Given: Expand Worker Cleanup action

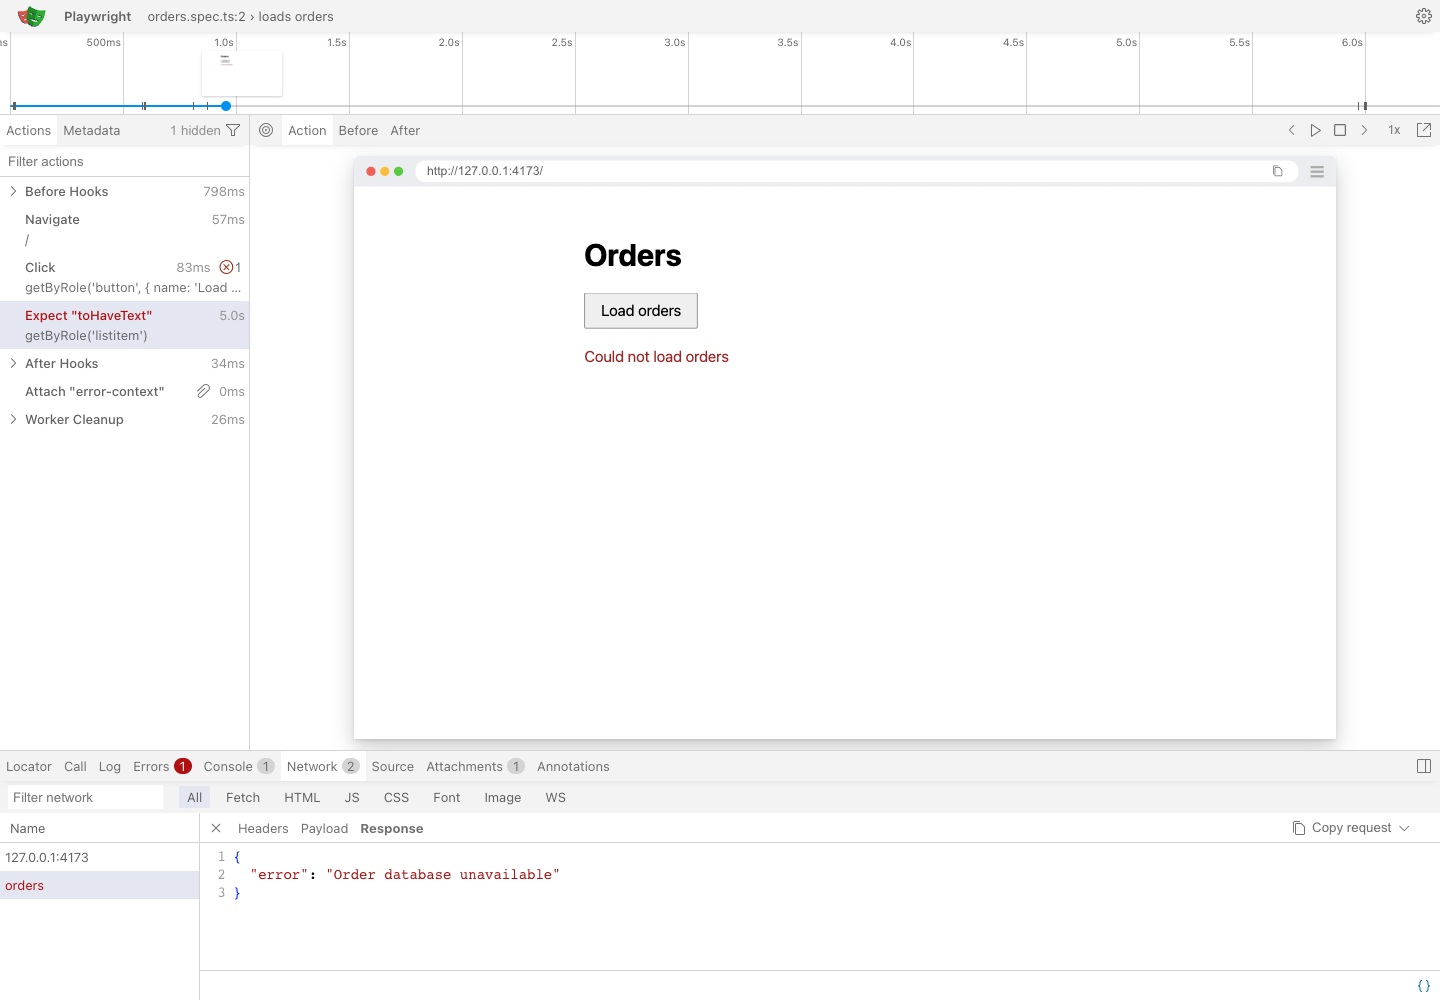Looking at the screenshot, I should [x=13, y=419].
